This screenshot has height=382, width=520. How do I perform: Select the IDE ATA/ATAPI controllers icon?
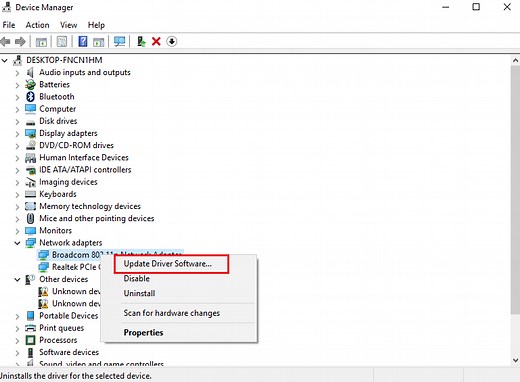[x=30, y=170]
